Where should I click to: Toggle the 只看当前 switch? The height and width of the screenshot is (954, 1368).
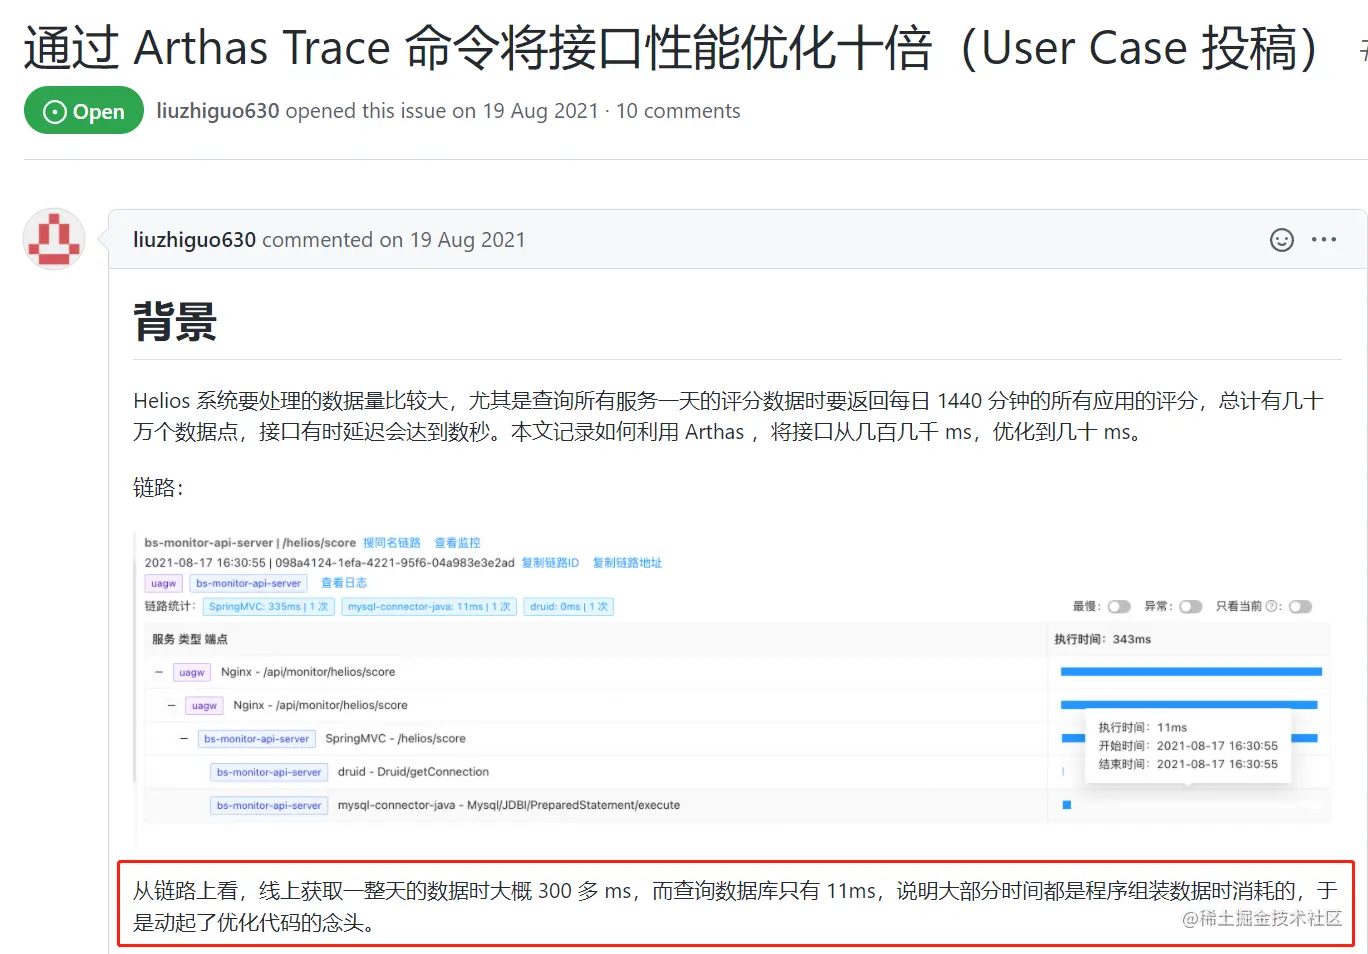(x=1300, y=607)
